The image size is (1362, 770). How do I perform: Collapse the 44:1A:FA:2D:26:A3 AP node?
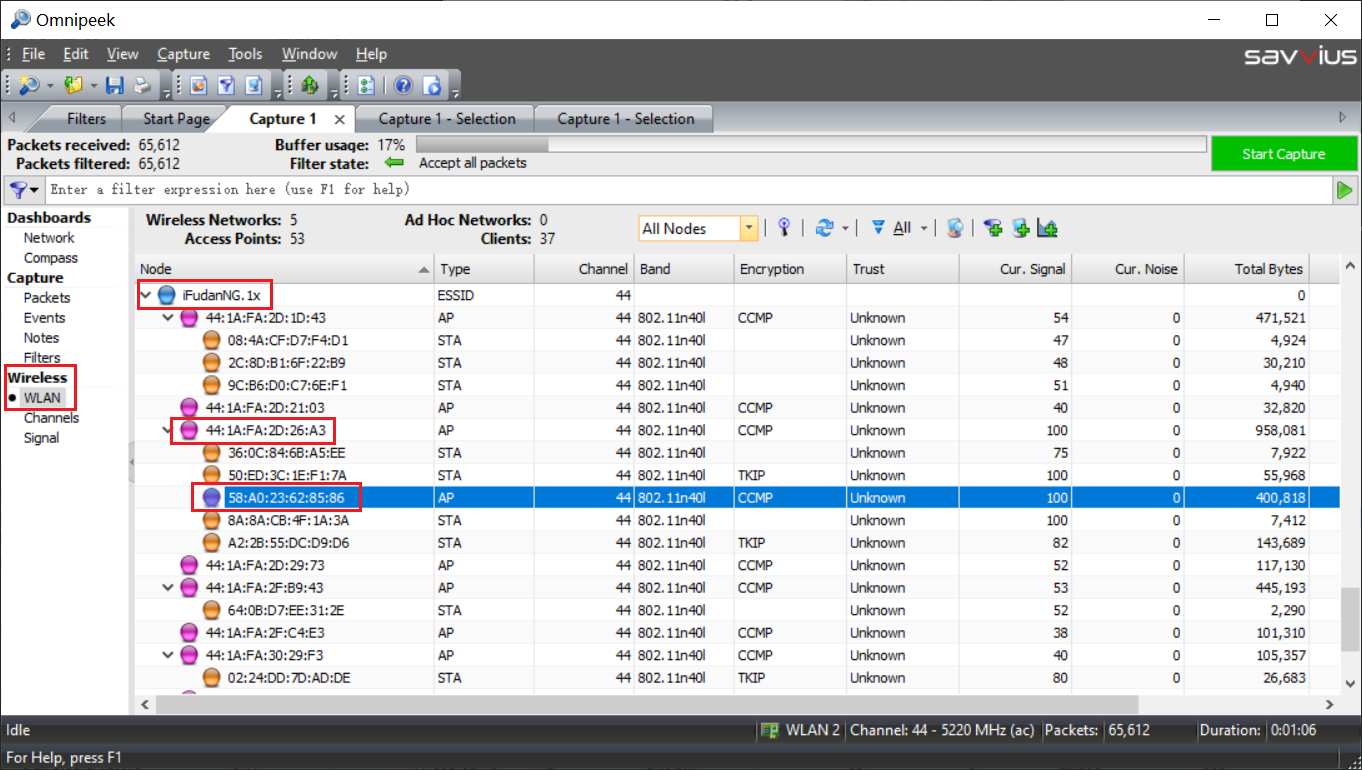click(x=168, y=430)
